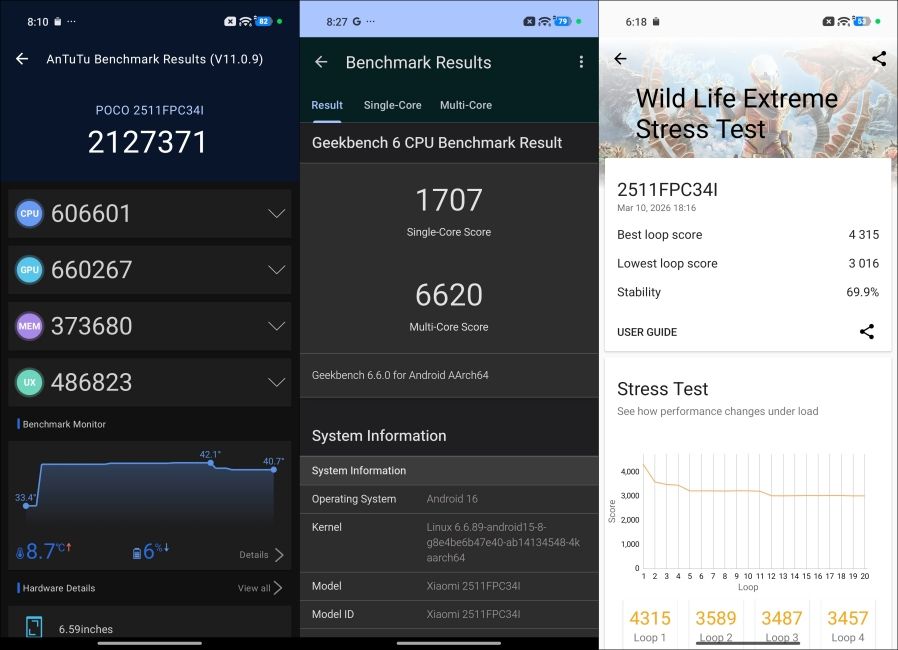This screenshot has width=898, height=650.
Task: Tap the GPU score badge icon
Action: click(x=29, y=269)
